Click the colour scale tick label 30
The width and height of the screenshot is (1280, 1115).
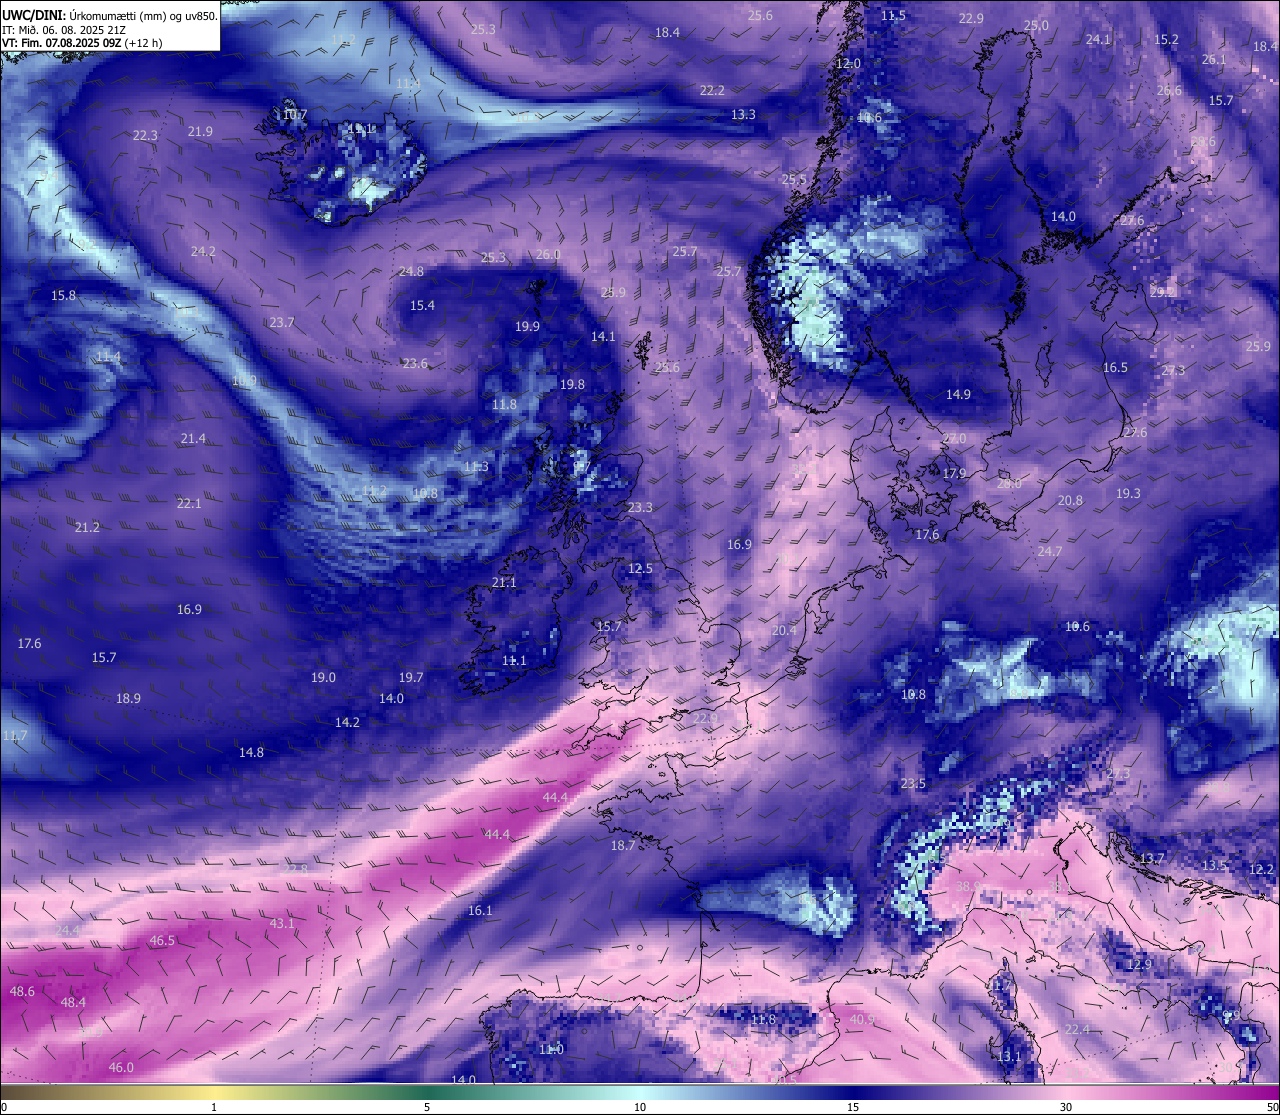point(1066,1107)
